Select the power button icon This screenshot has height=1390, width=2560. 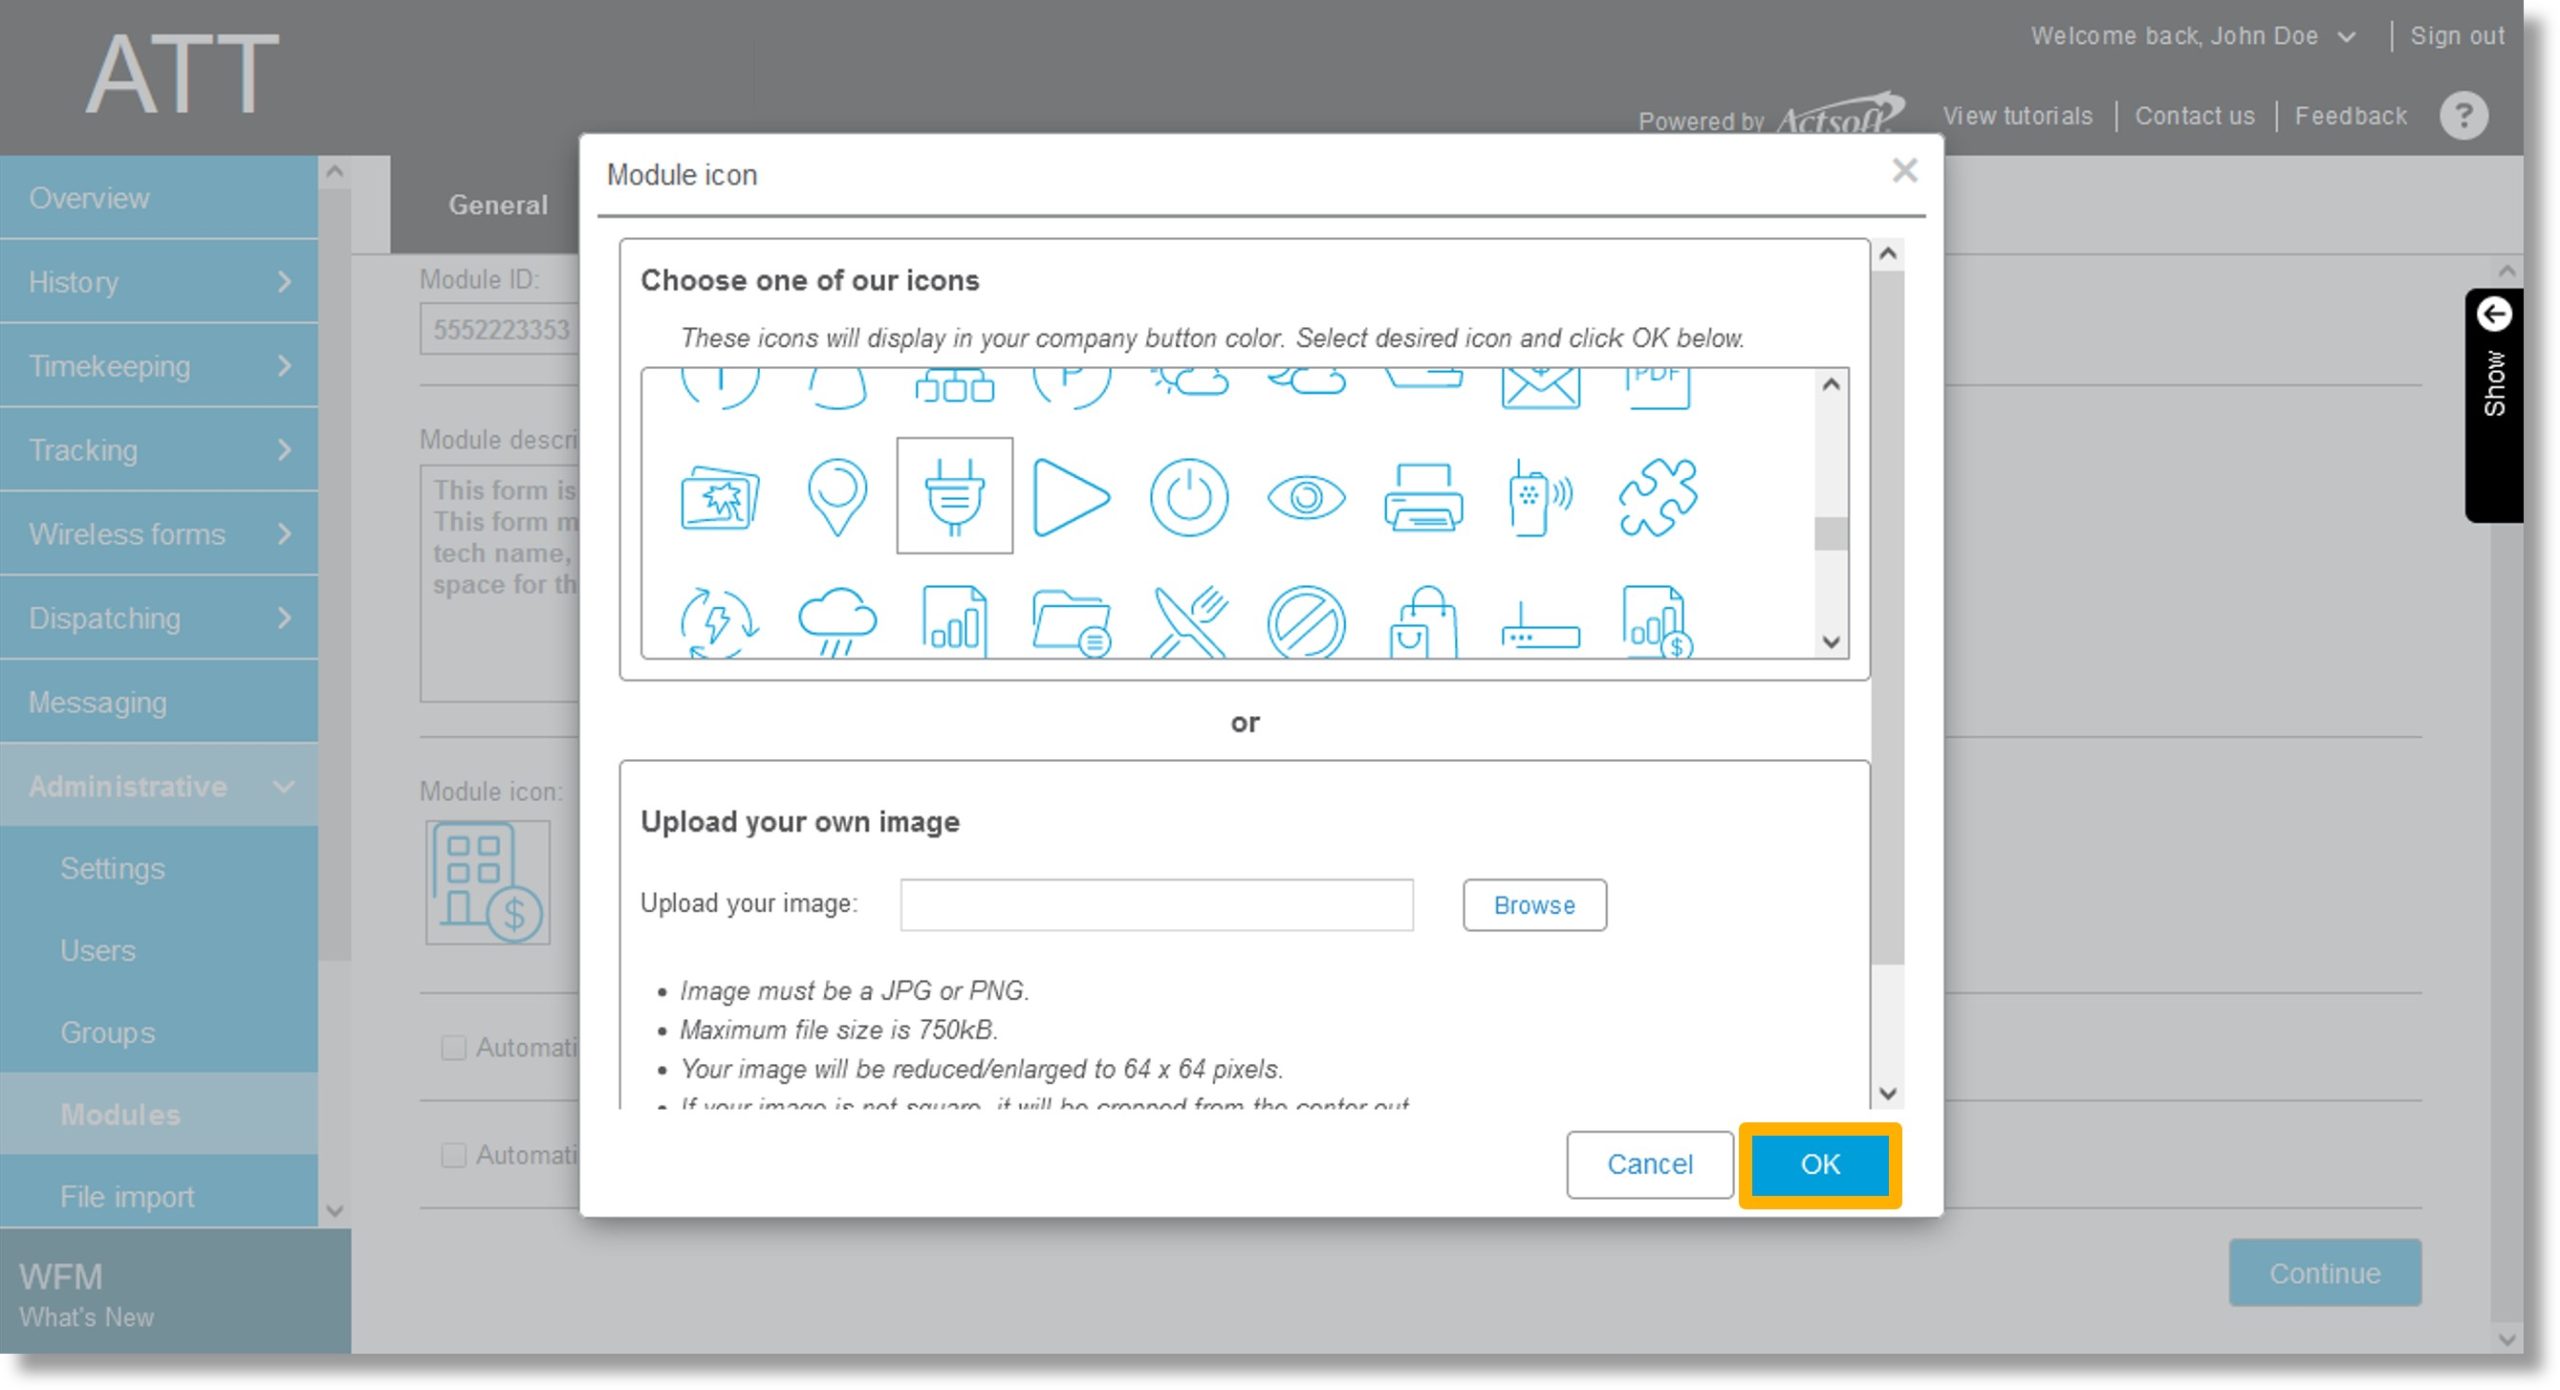coord(1188,497)
